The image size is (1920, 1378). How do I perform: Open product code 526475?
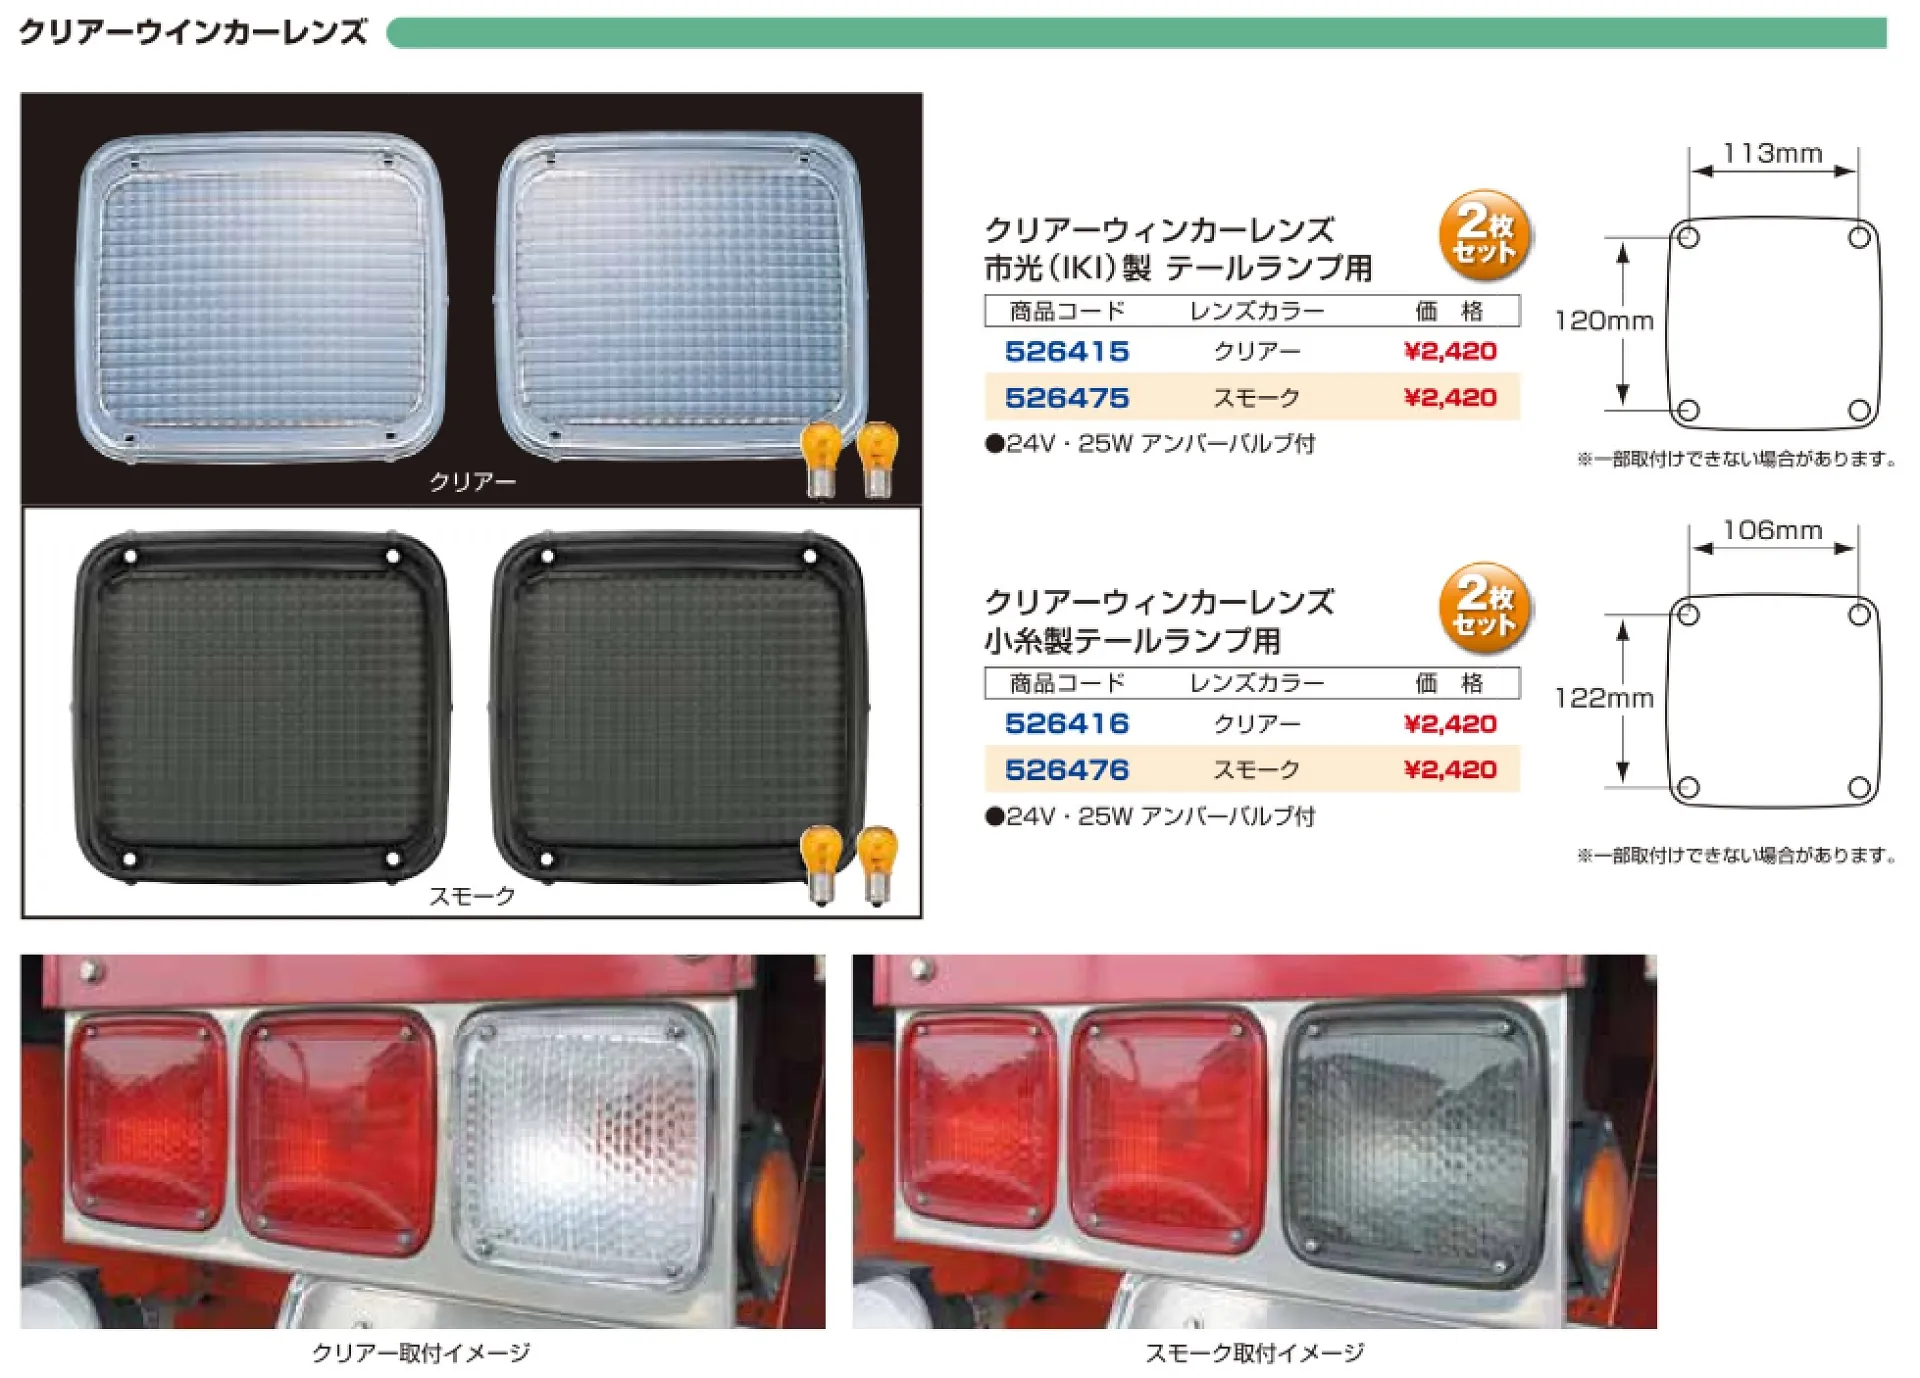(1067, 398)
